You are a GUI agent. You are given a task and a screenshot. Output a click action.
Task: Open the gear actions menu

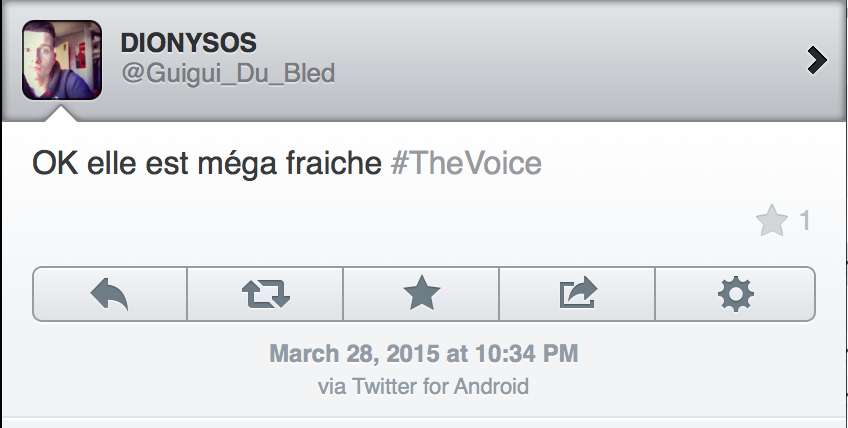point(735,294)
